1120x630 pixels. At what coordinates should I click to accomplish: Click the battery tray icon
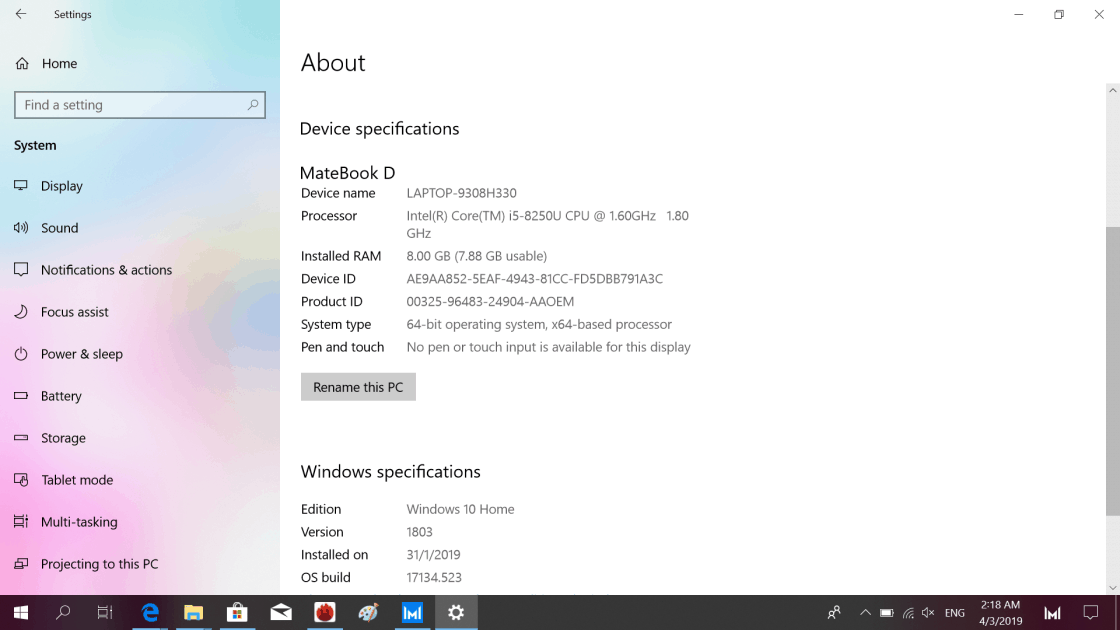[886, 613]
